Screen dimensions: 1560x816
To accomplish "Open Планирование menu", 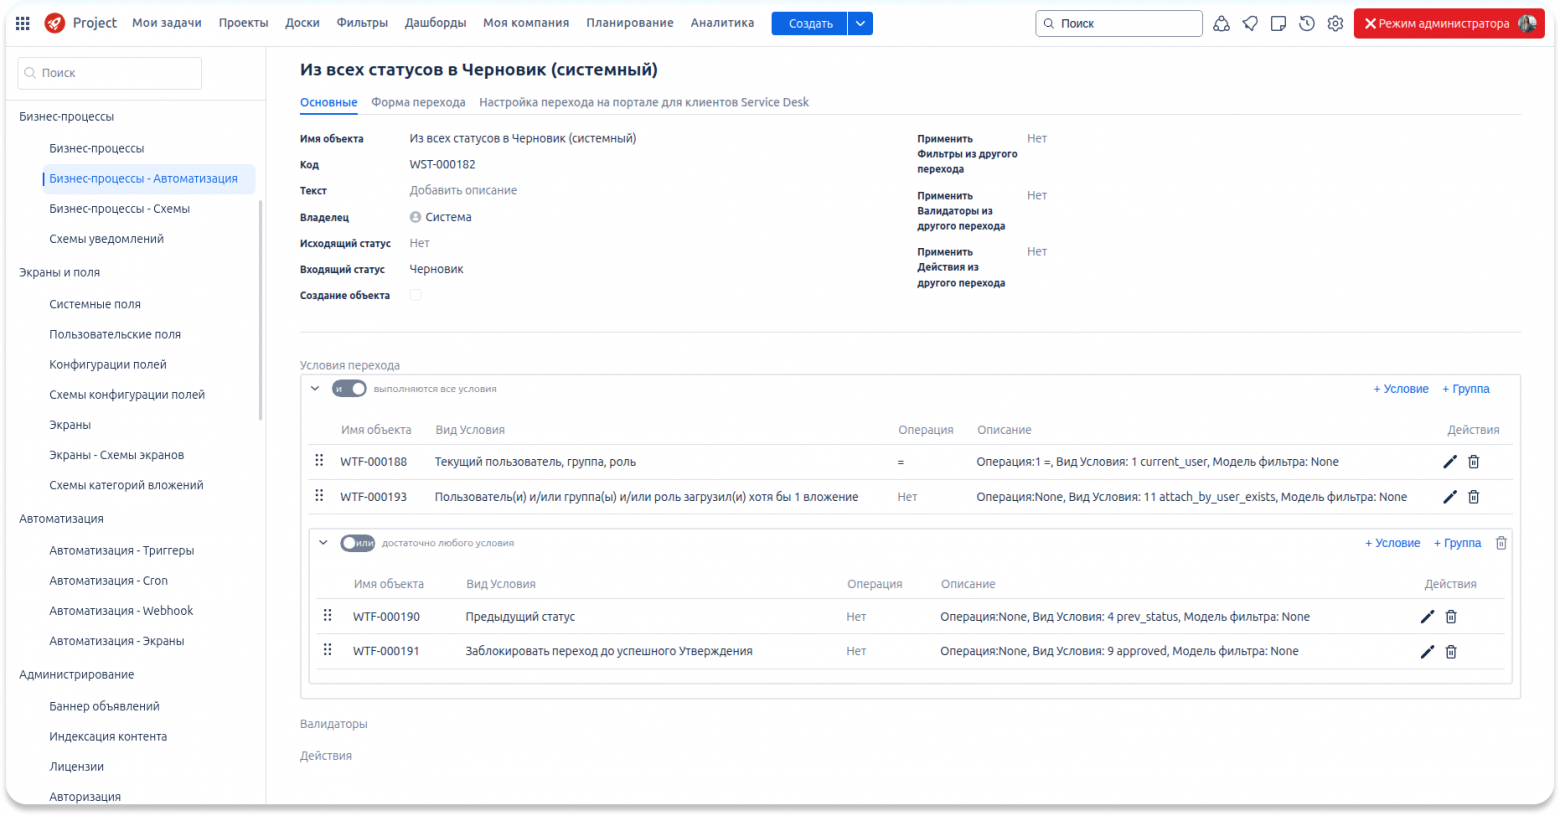I will 630,23.
